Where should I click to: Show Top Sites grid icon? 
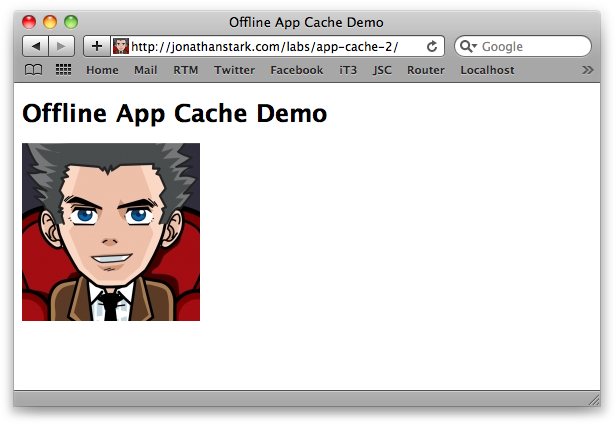click(x=63, y=70)
